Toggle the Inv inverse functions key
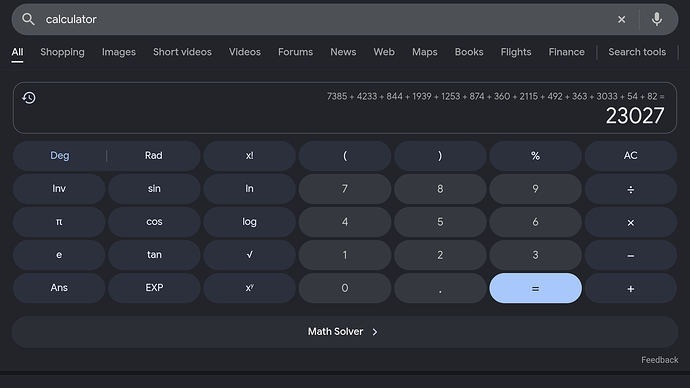 (59, 189)
